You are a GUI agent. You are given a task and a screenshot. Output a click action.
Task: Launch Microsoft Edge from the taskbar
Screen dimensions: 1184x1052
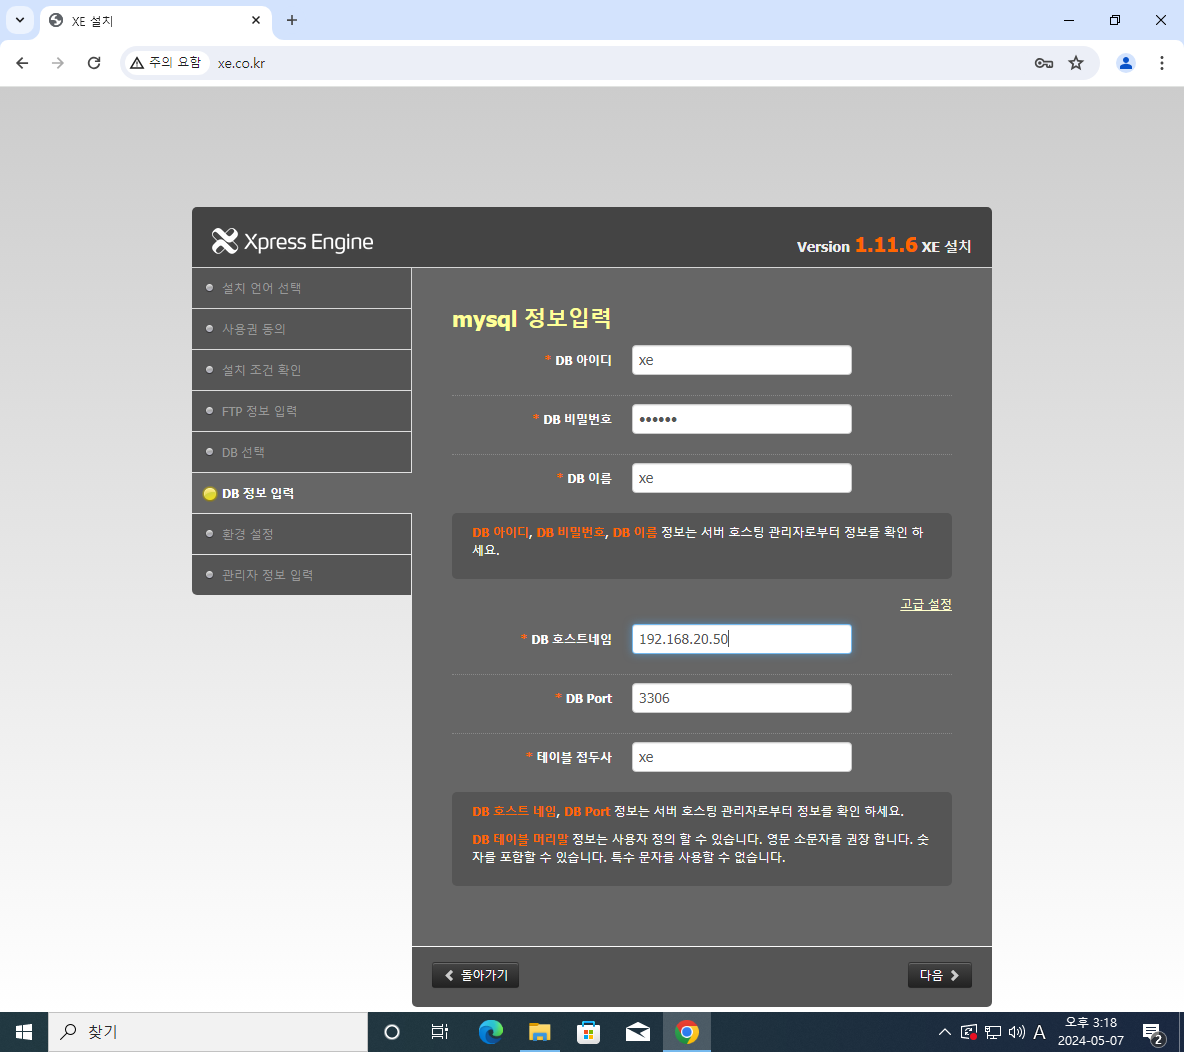coord(491,1032)
